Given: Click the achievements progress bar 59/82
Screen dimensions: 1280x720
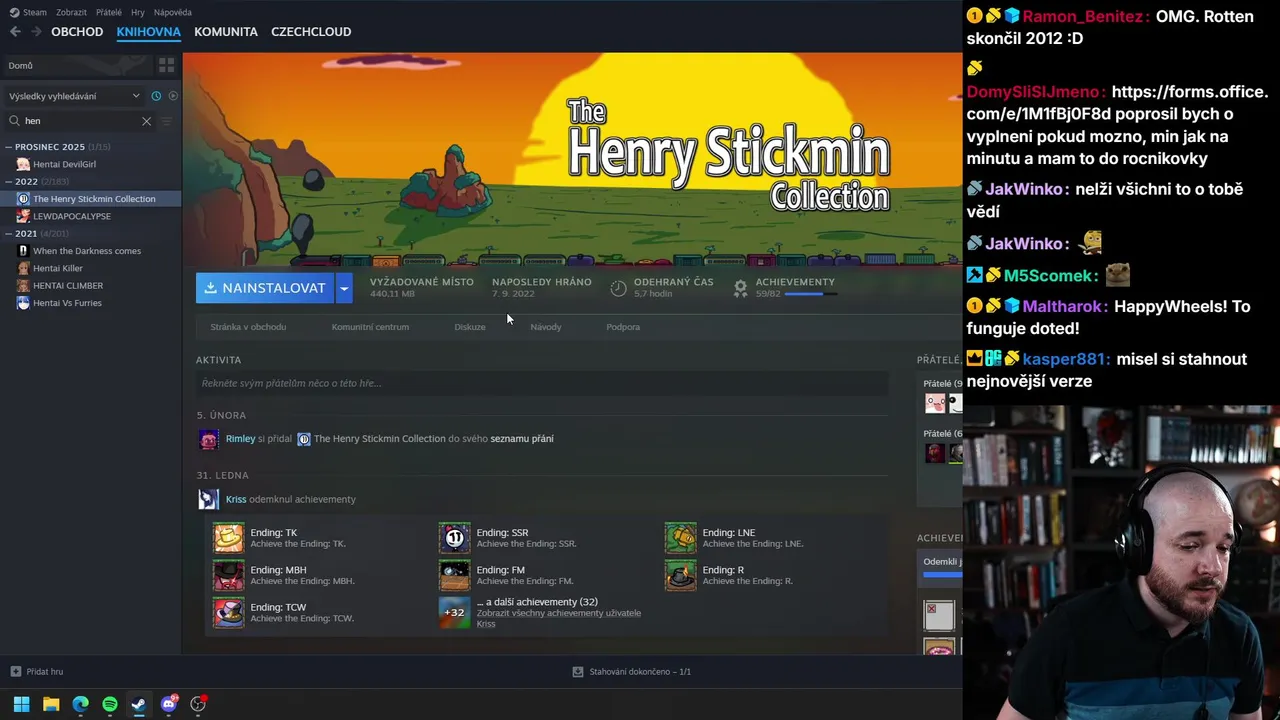Looking at the screenshot, I should (809, 294).
